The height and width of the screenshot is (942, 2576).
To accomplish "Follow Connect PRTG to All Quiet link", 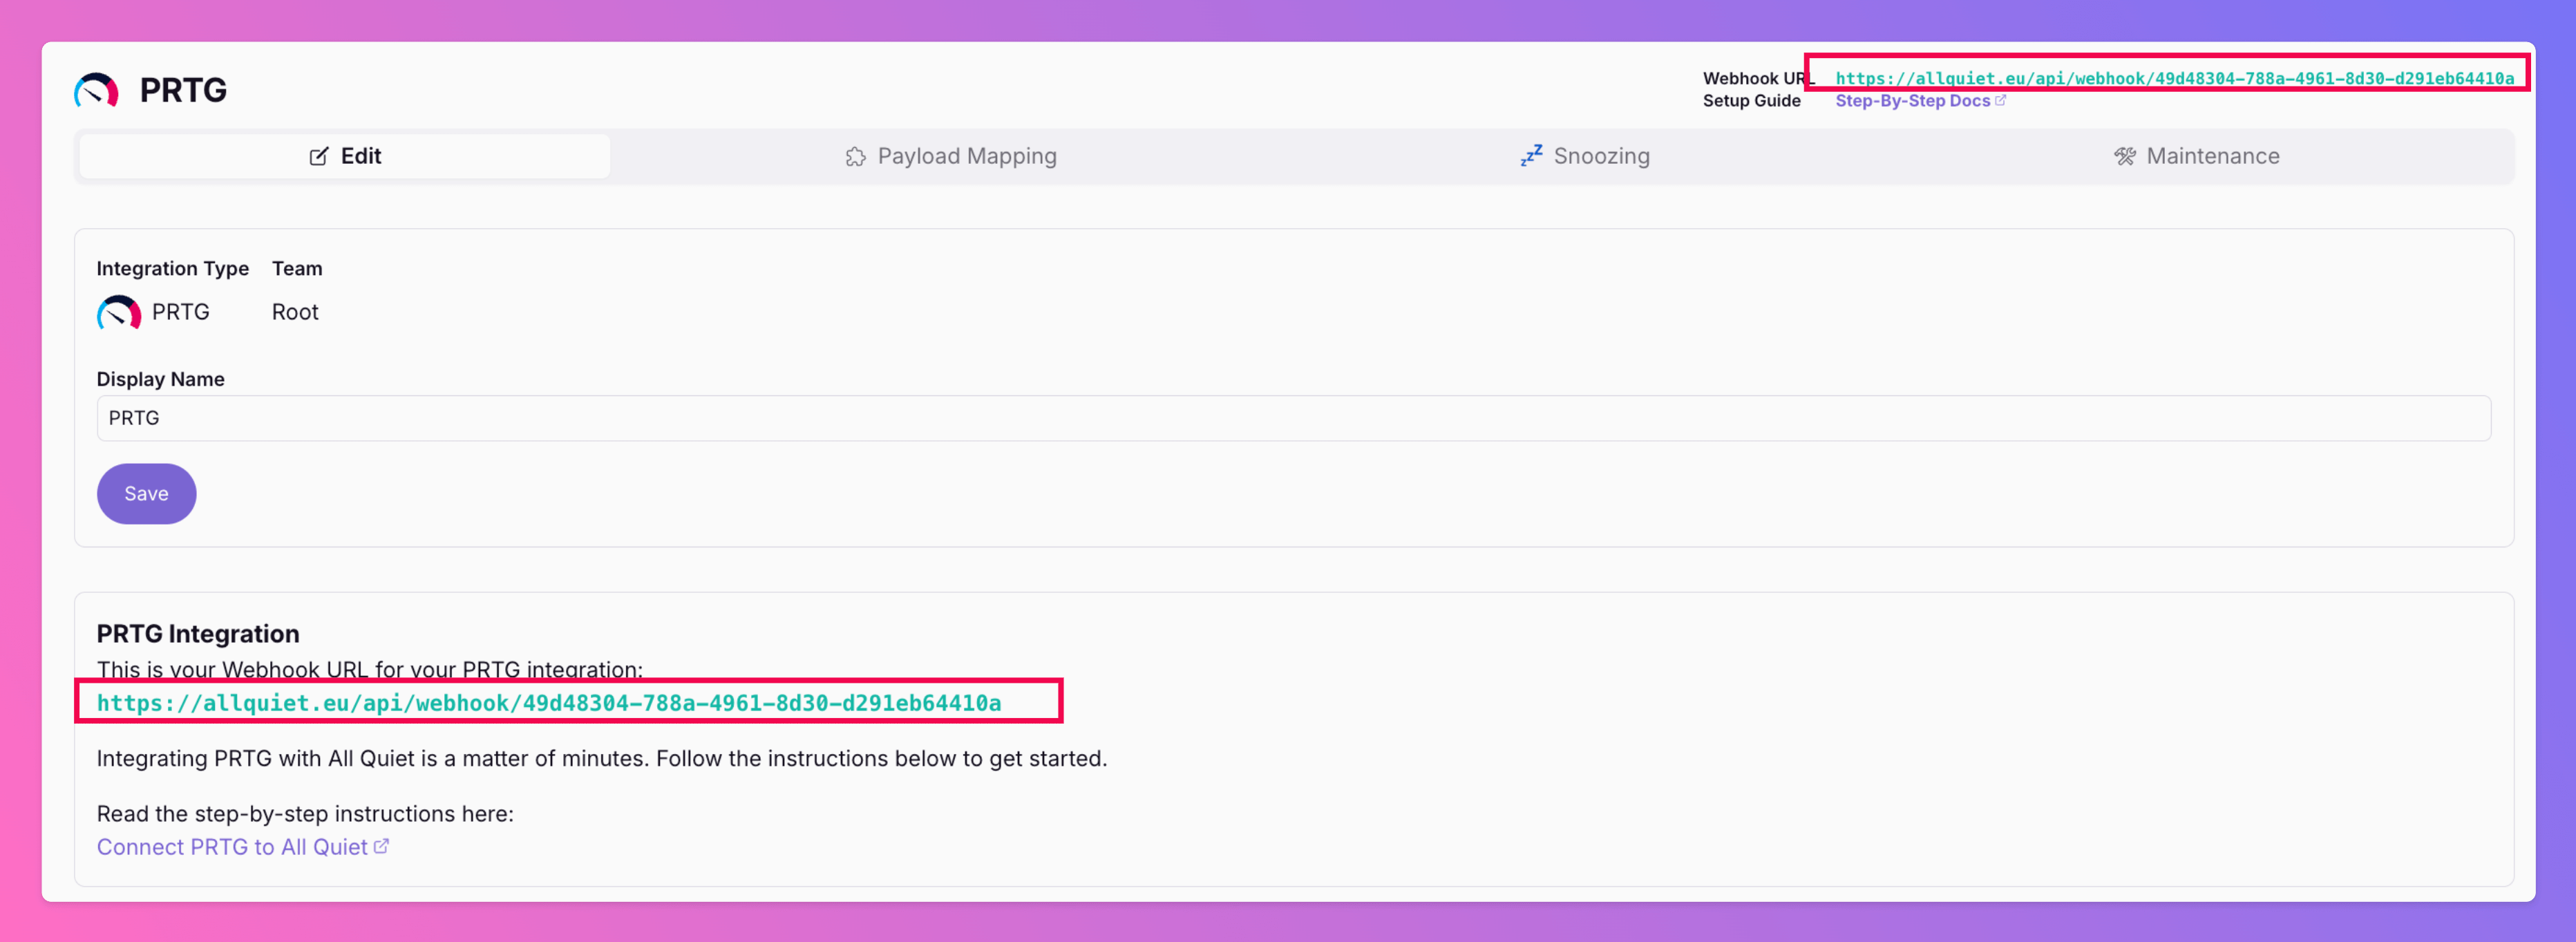I will point(232,847).
